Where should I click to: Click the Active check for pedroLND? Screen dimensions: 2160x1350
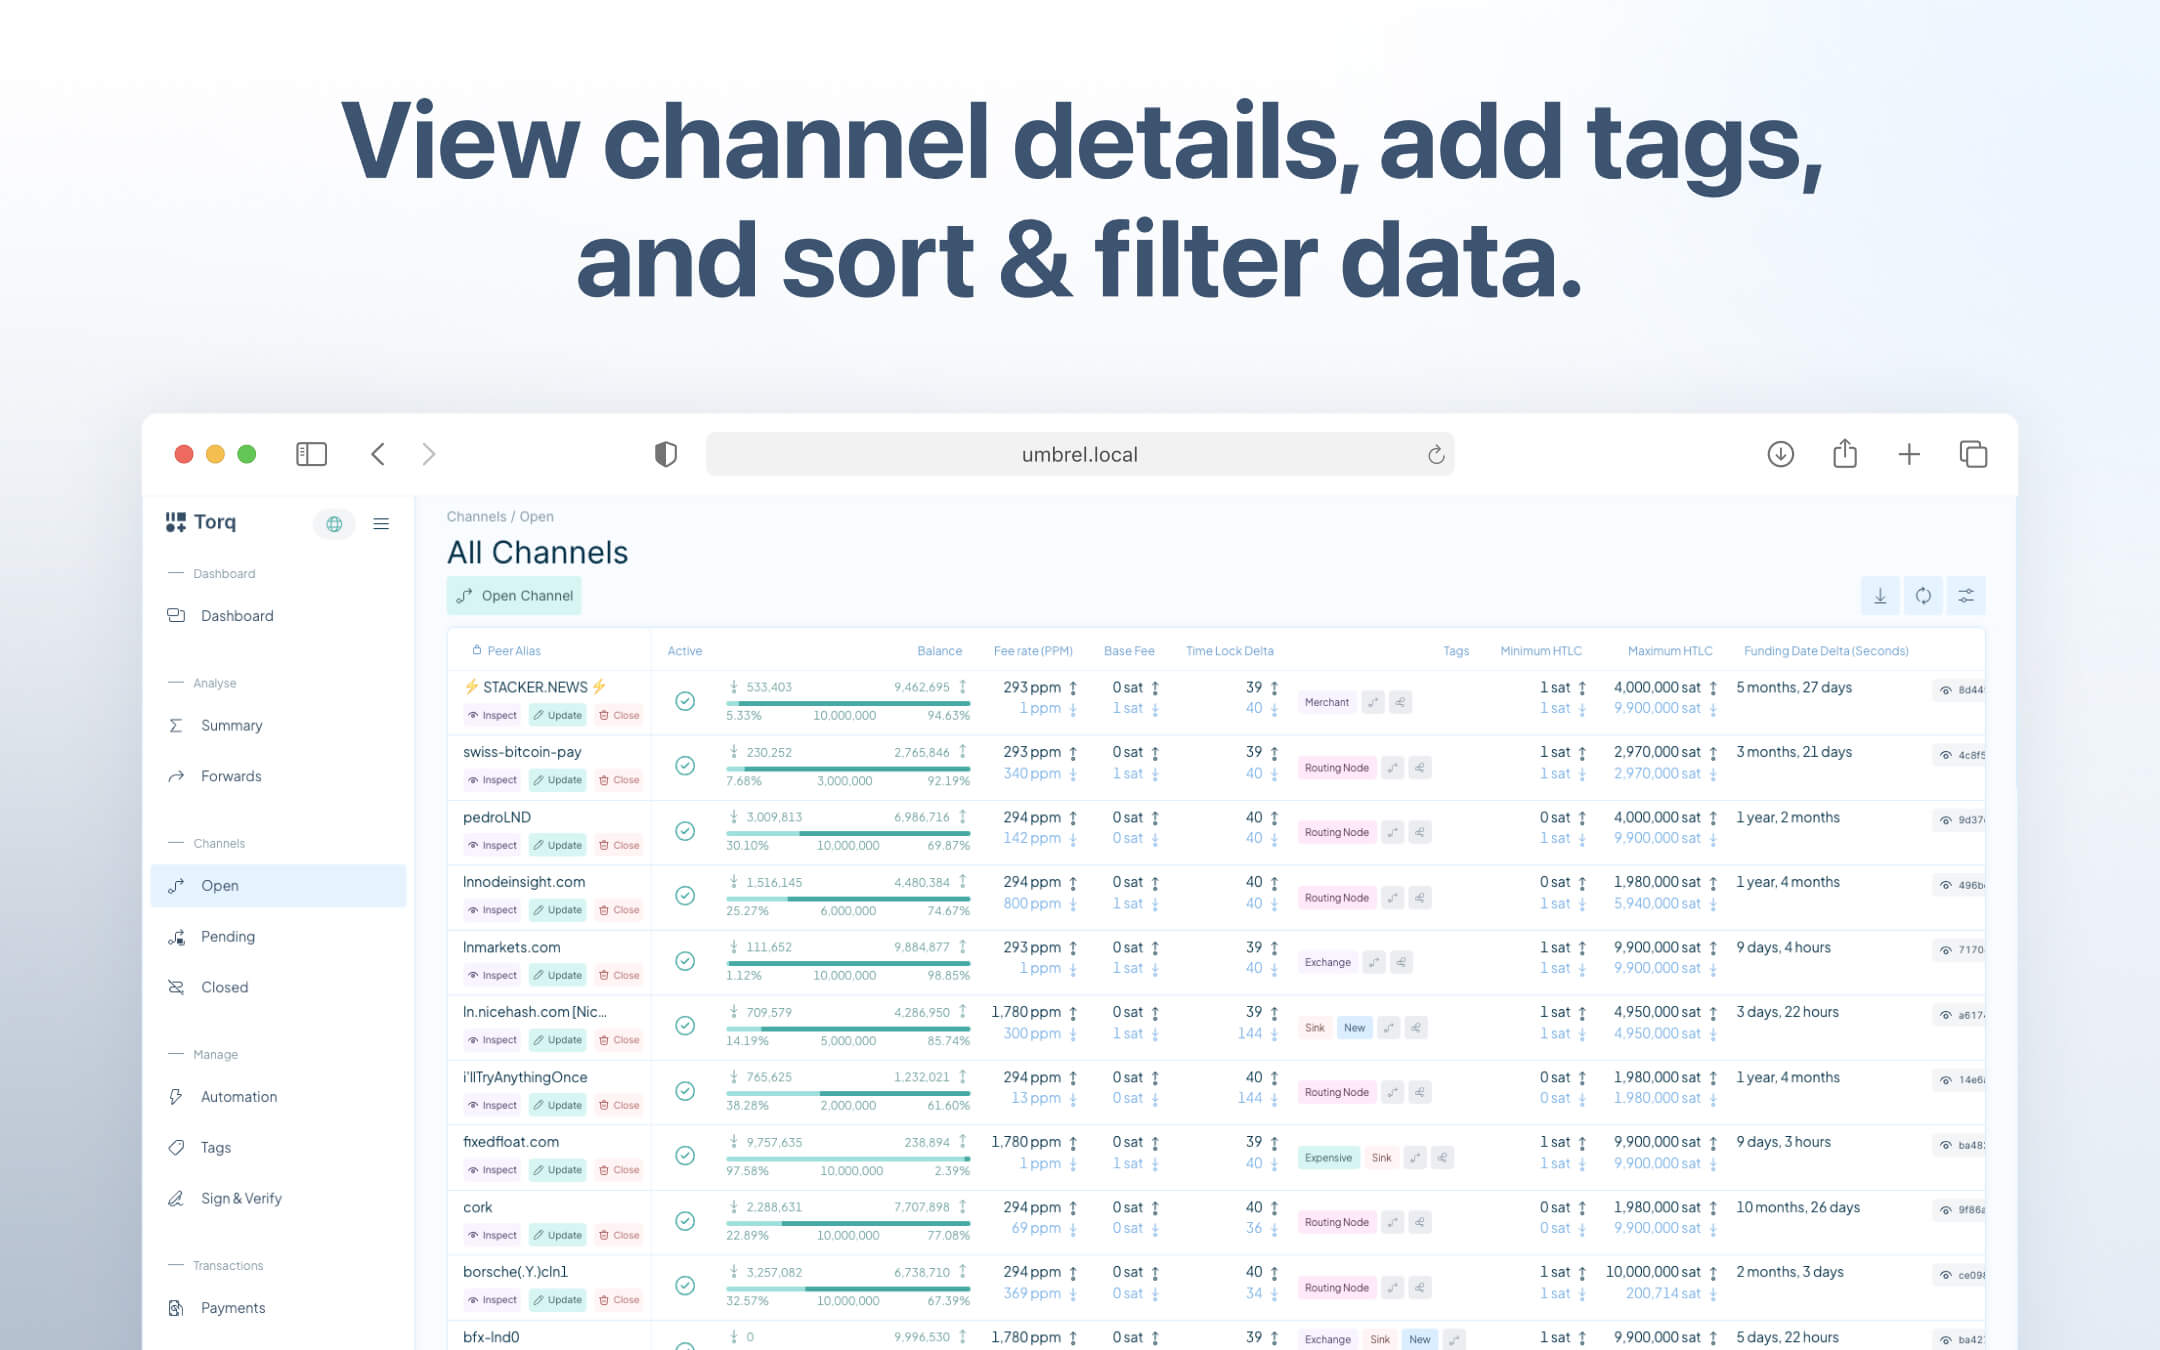[x=685, y=831]
